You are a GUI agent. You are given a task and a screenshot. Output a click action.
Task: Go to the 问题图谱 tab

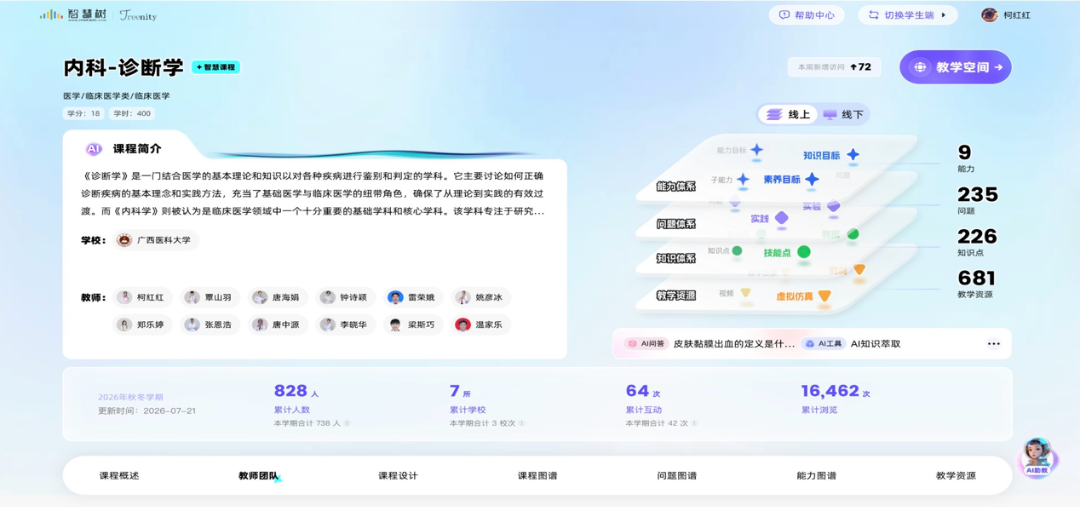(676, 476)
